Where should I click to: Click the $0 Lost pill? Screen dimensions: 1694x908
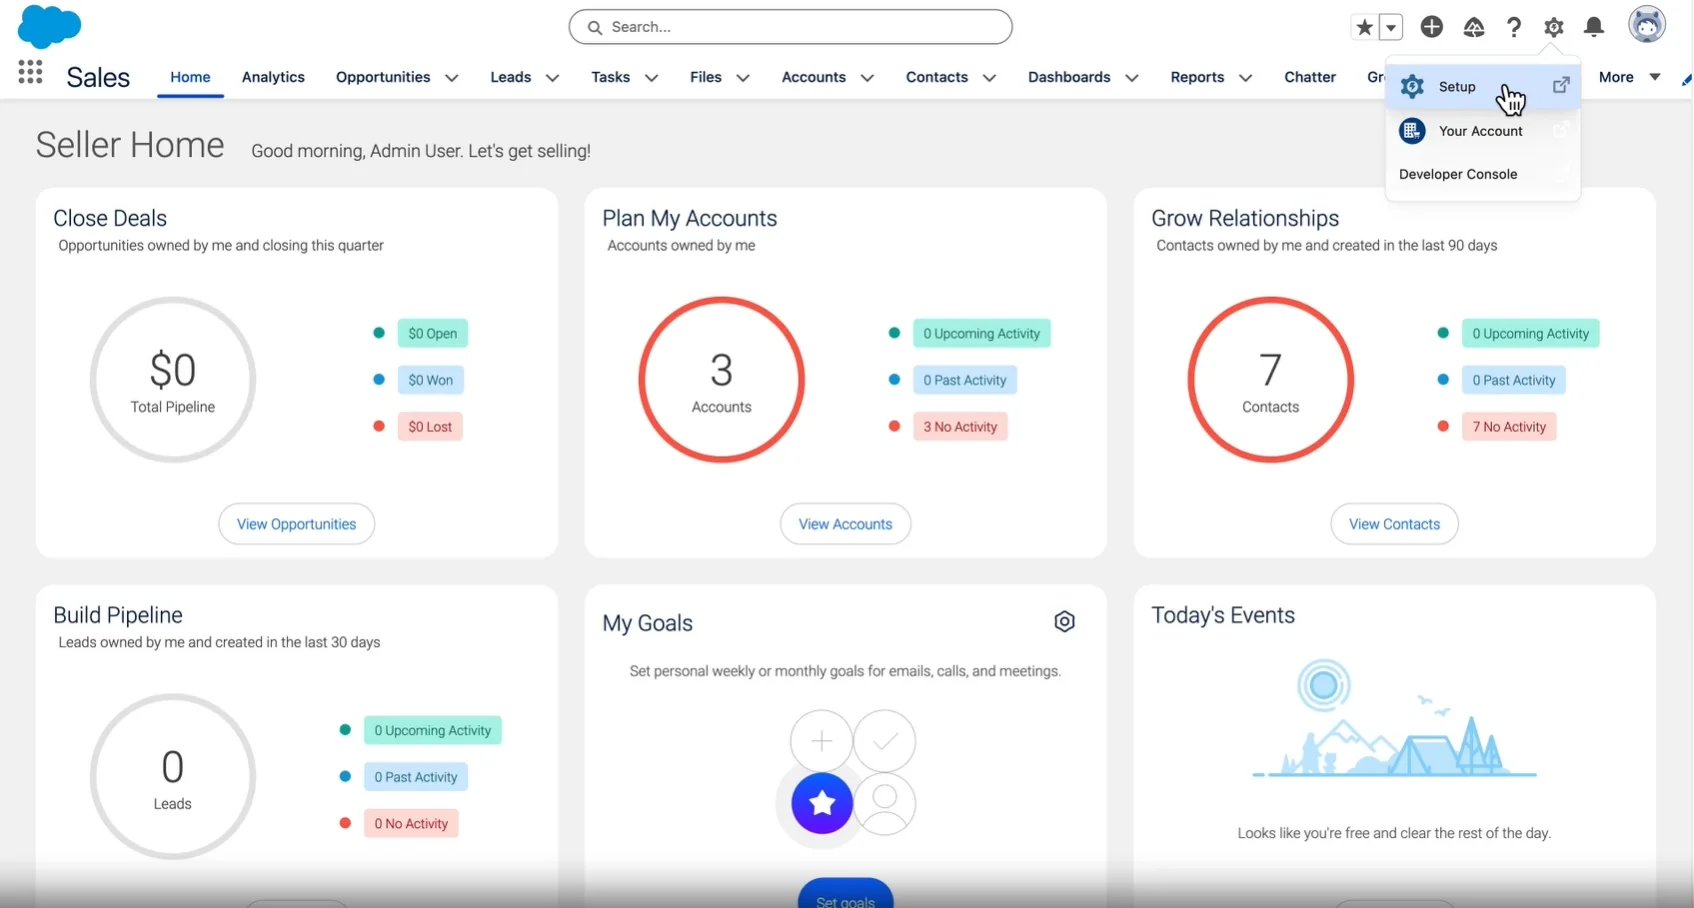[x=430, y=427]
